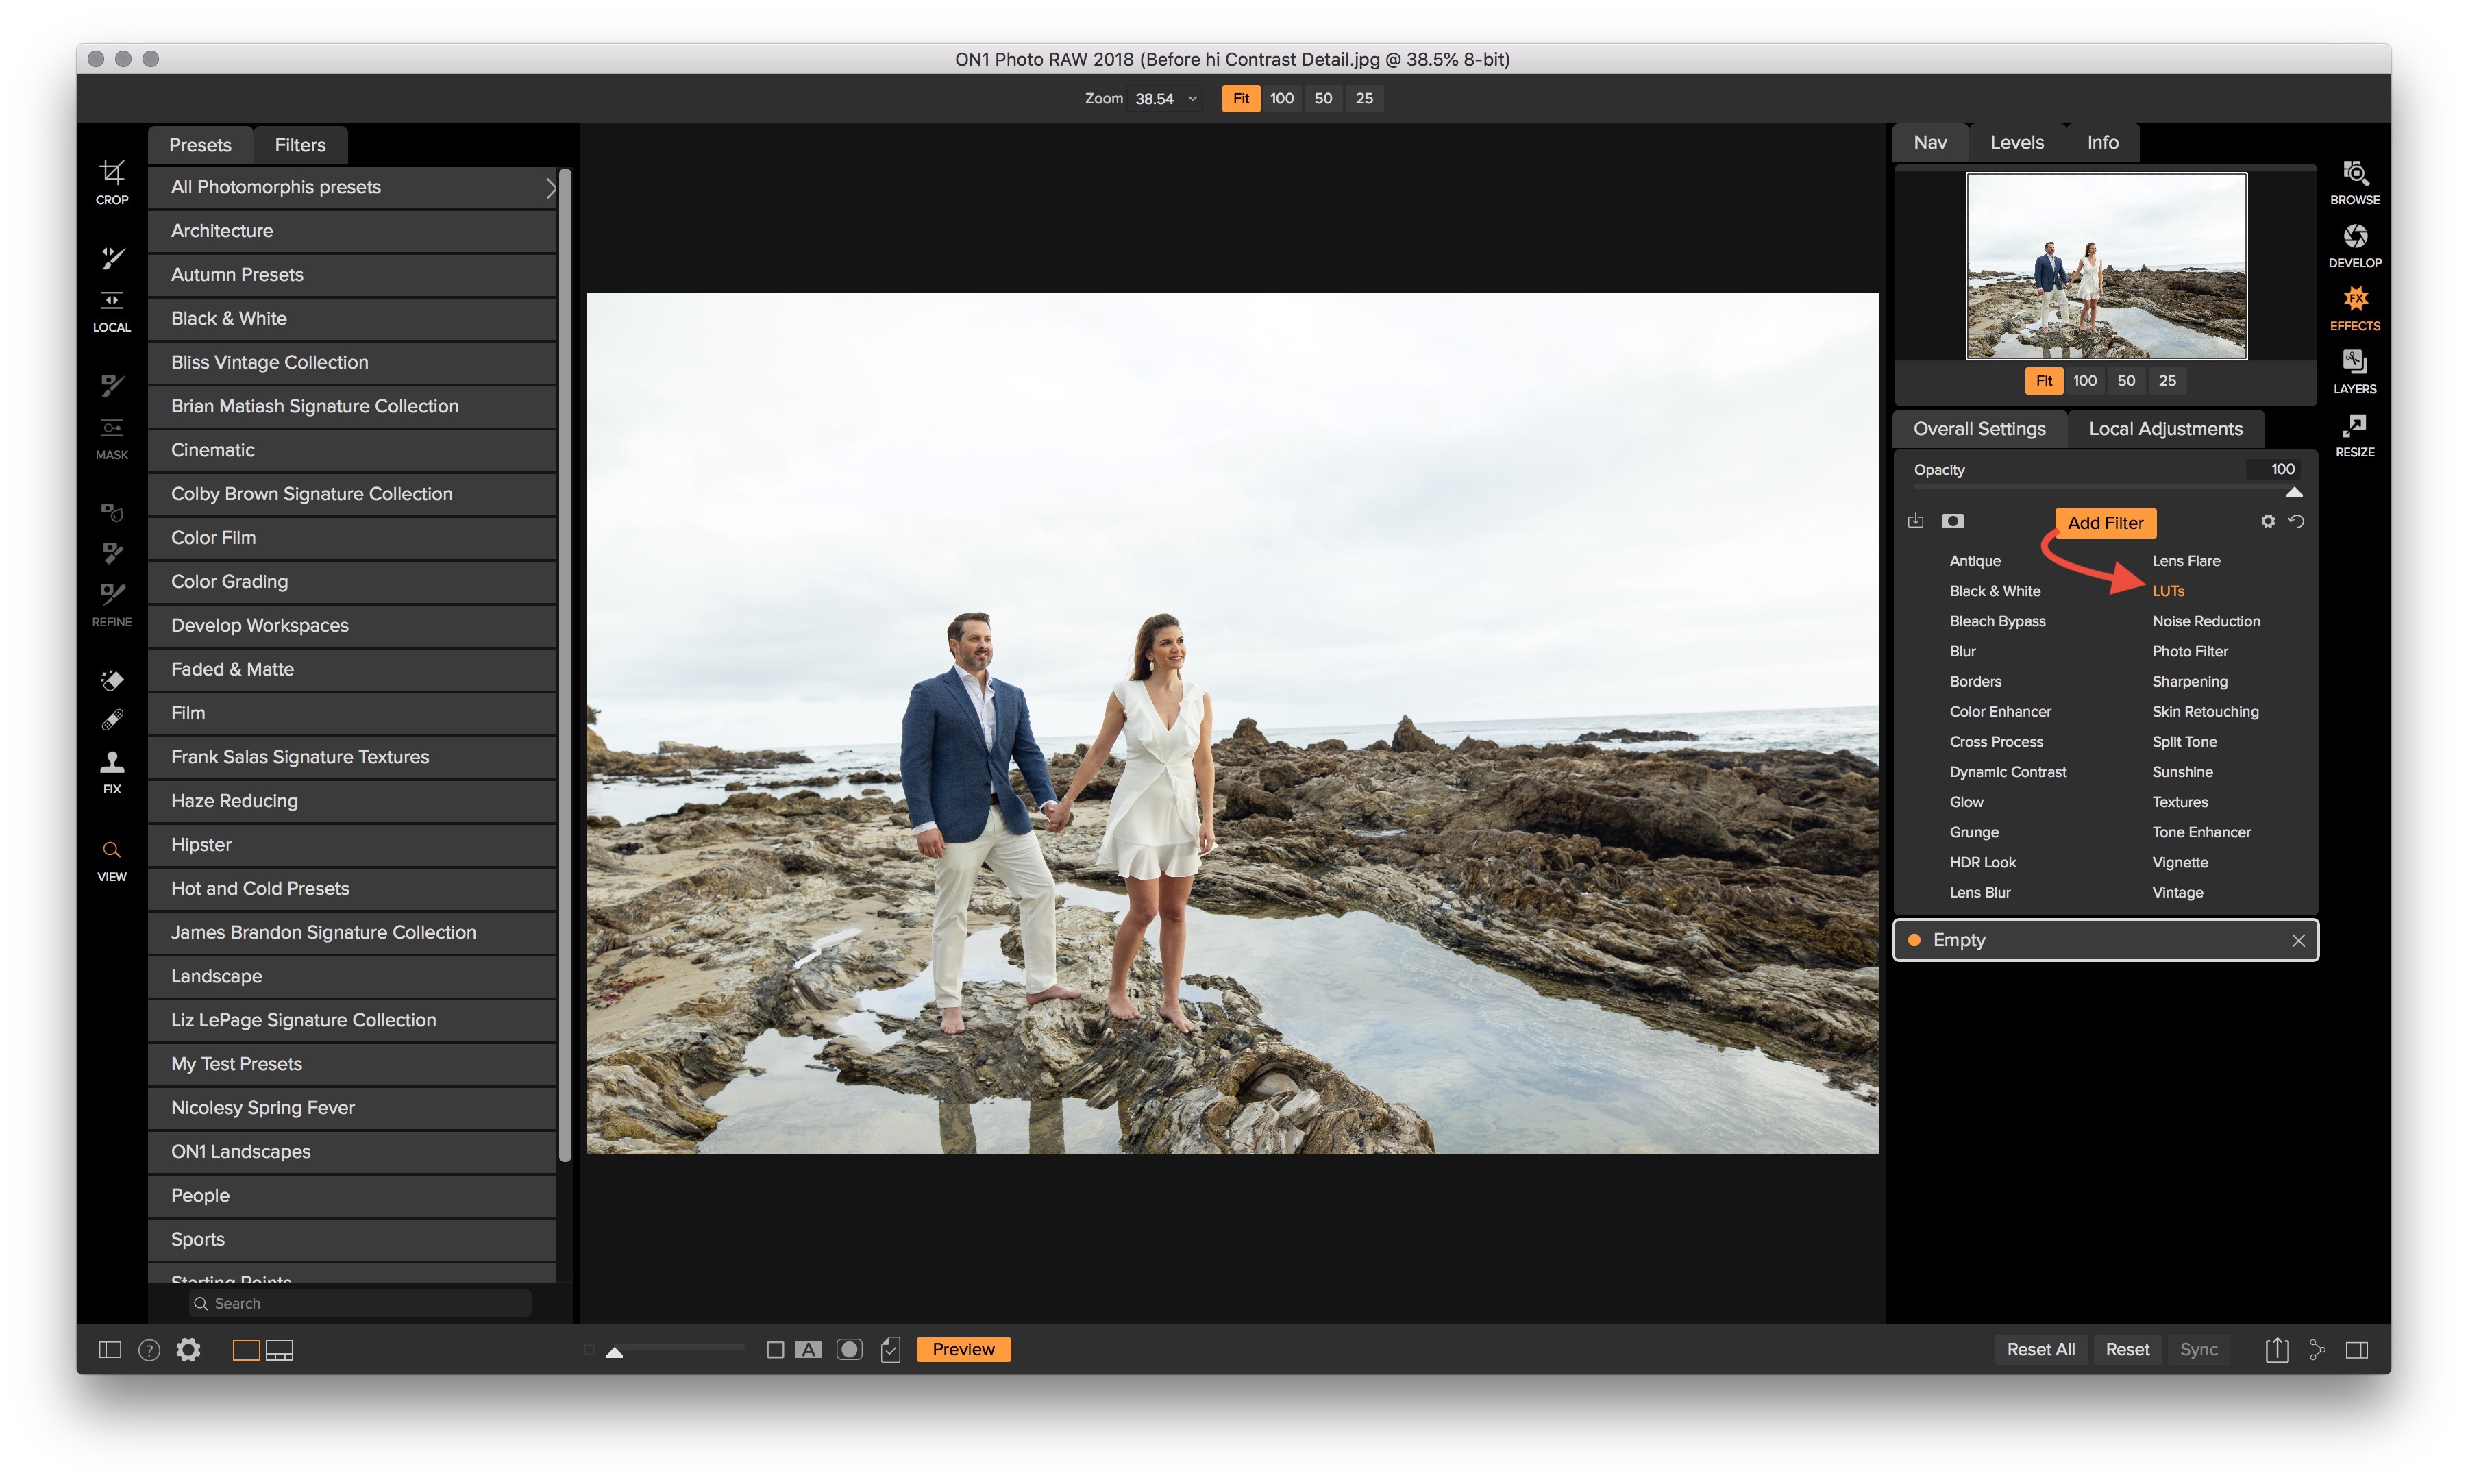Viewport: 2468px width, 1484px height.
Task: Toggle the right panel visibility icon
Action: click(2356, 1350)
